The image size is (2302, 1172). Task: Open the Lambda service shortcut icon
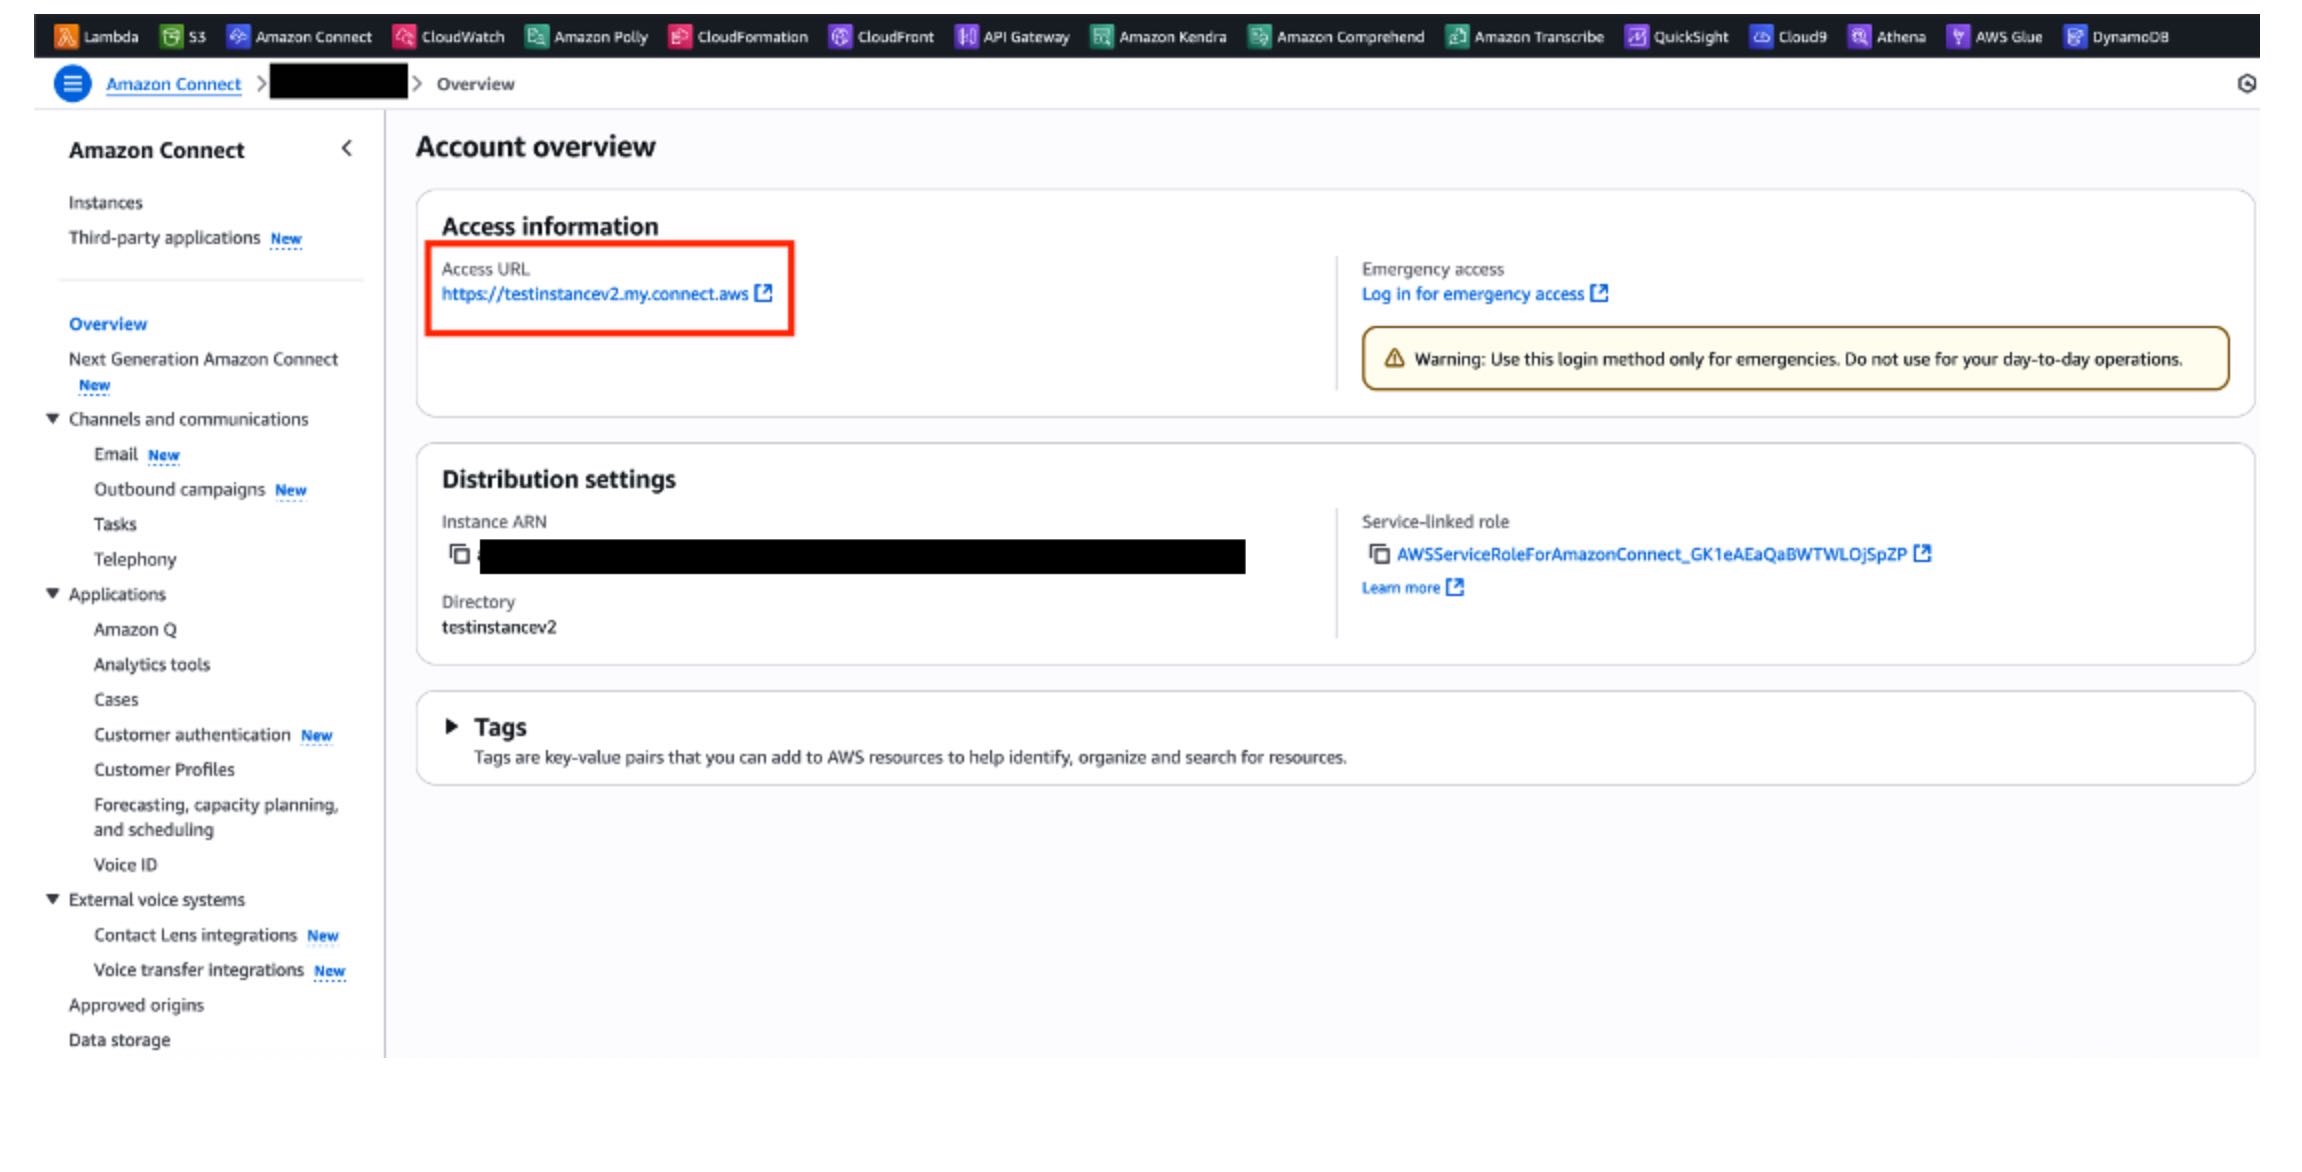(66, 37)
